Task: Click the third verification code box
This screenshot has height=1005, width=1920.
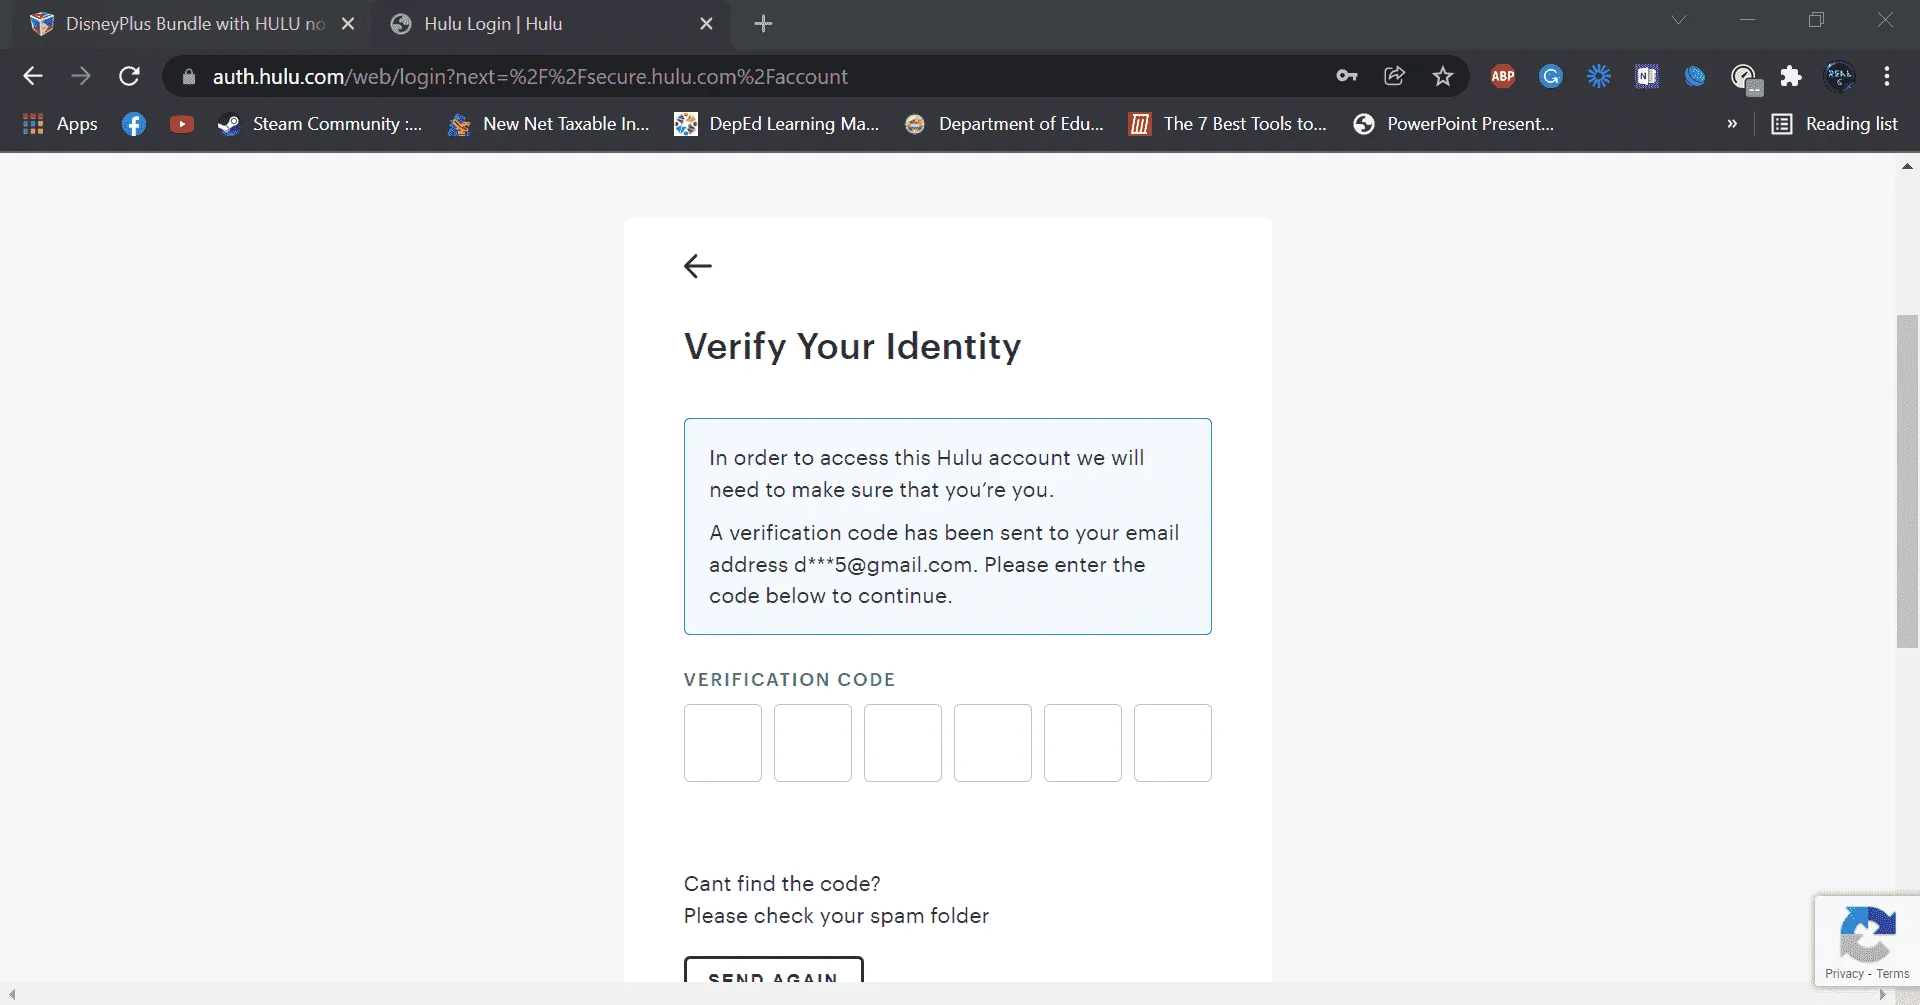Action: point(903,743)
